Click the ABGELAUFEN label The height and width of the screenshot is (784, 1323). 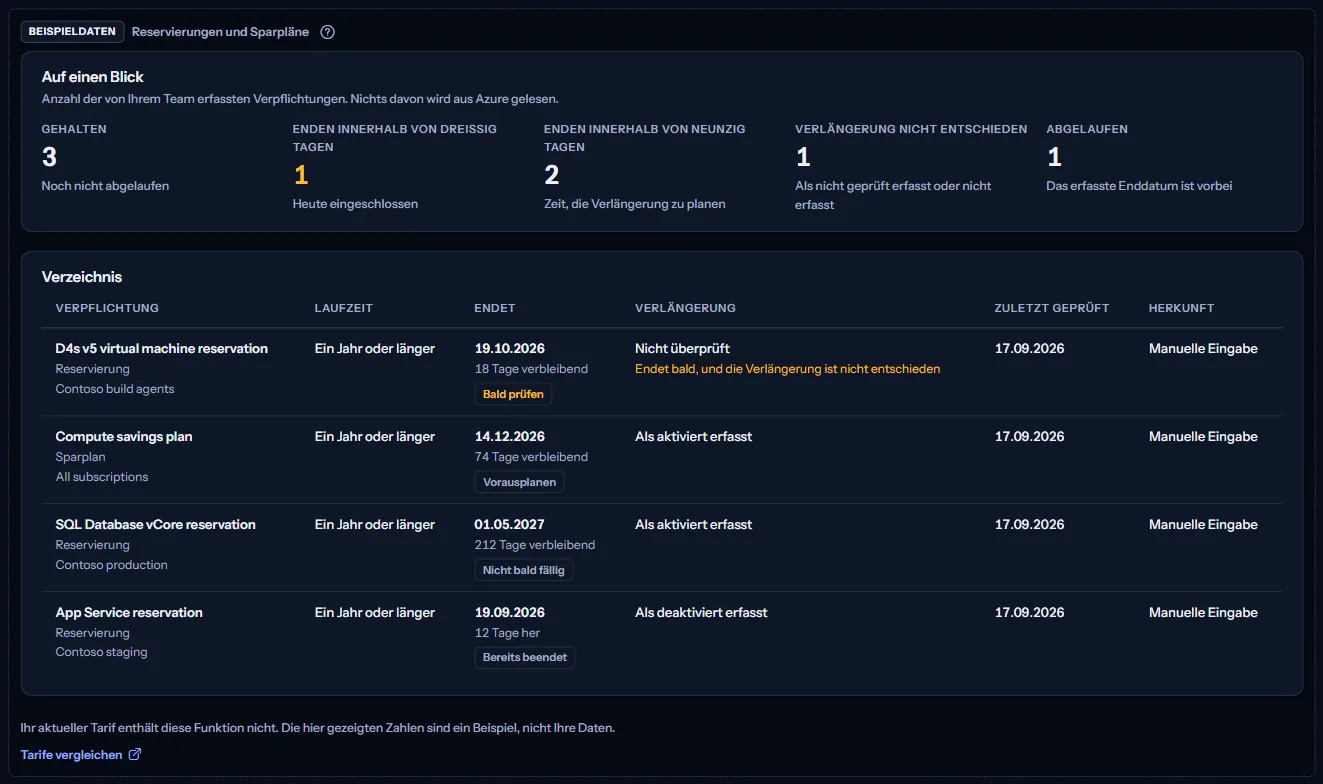tap(1087, 129)
